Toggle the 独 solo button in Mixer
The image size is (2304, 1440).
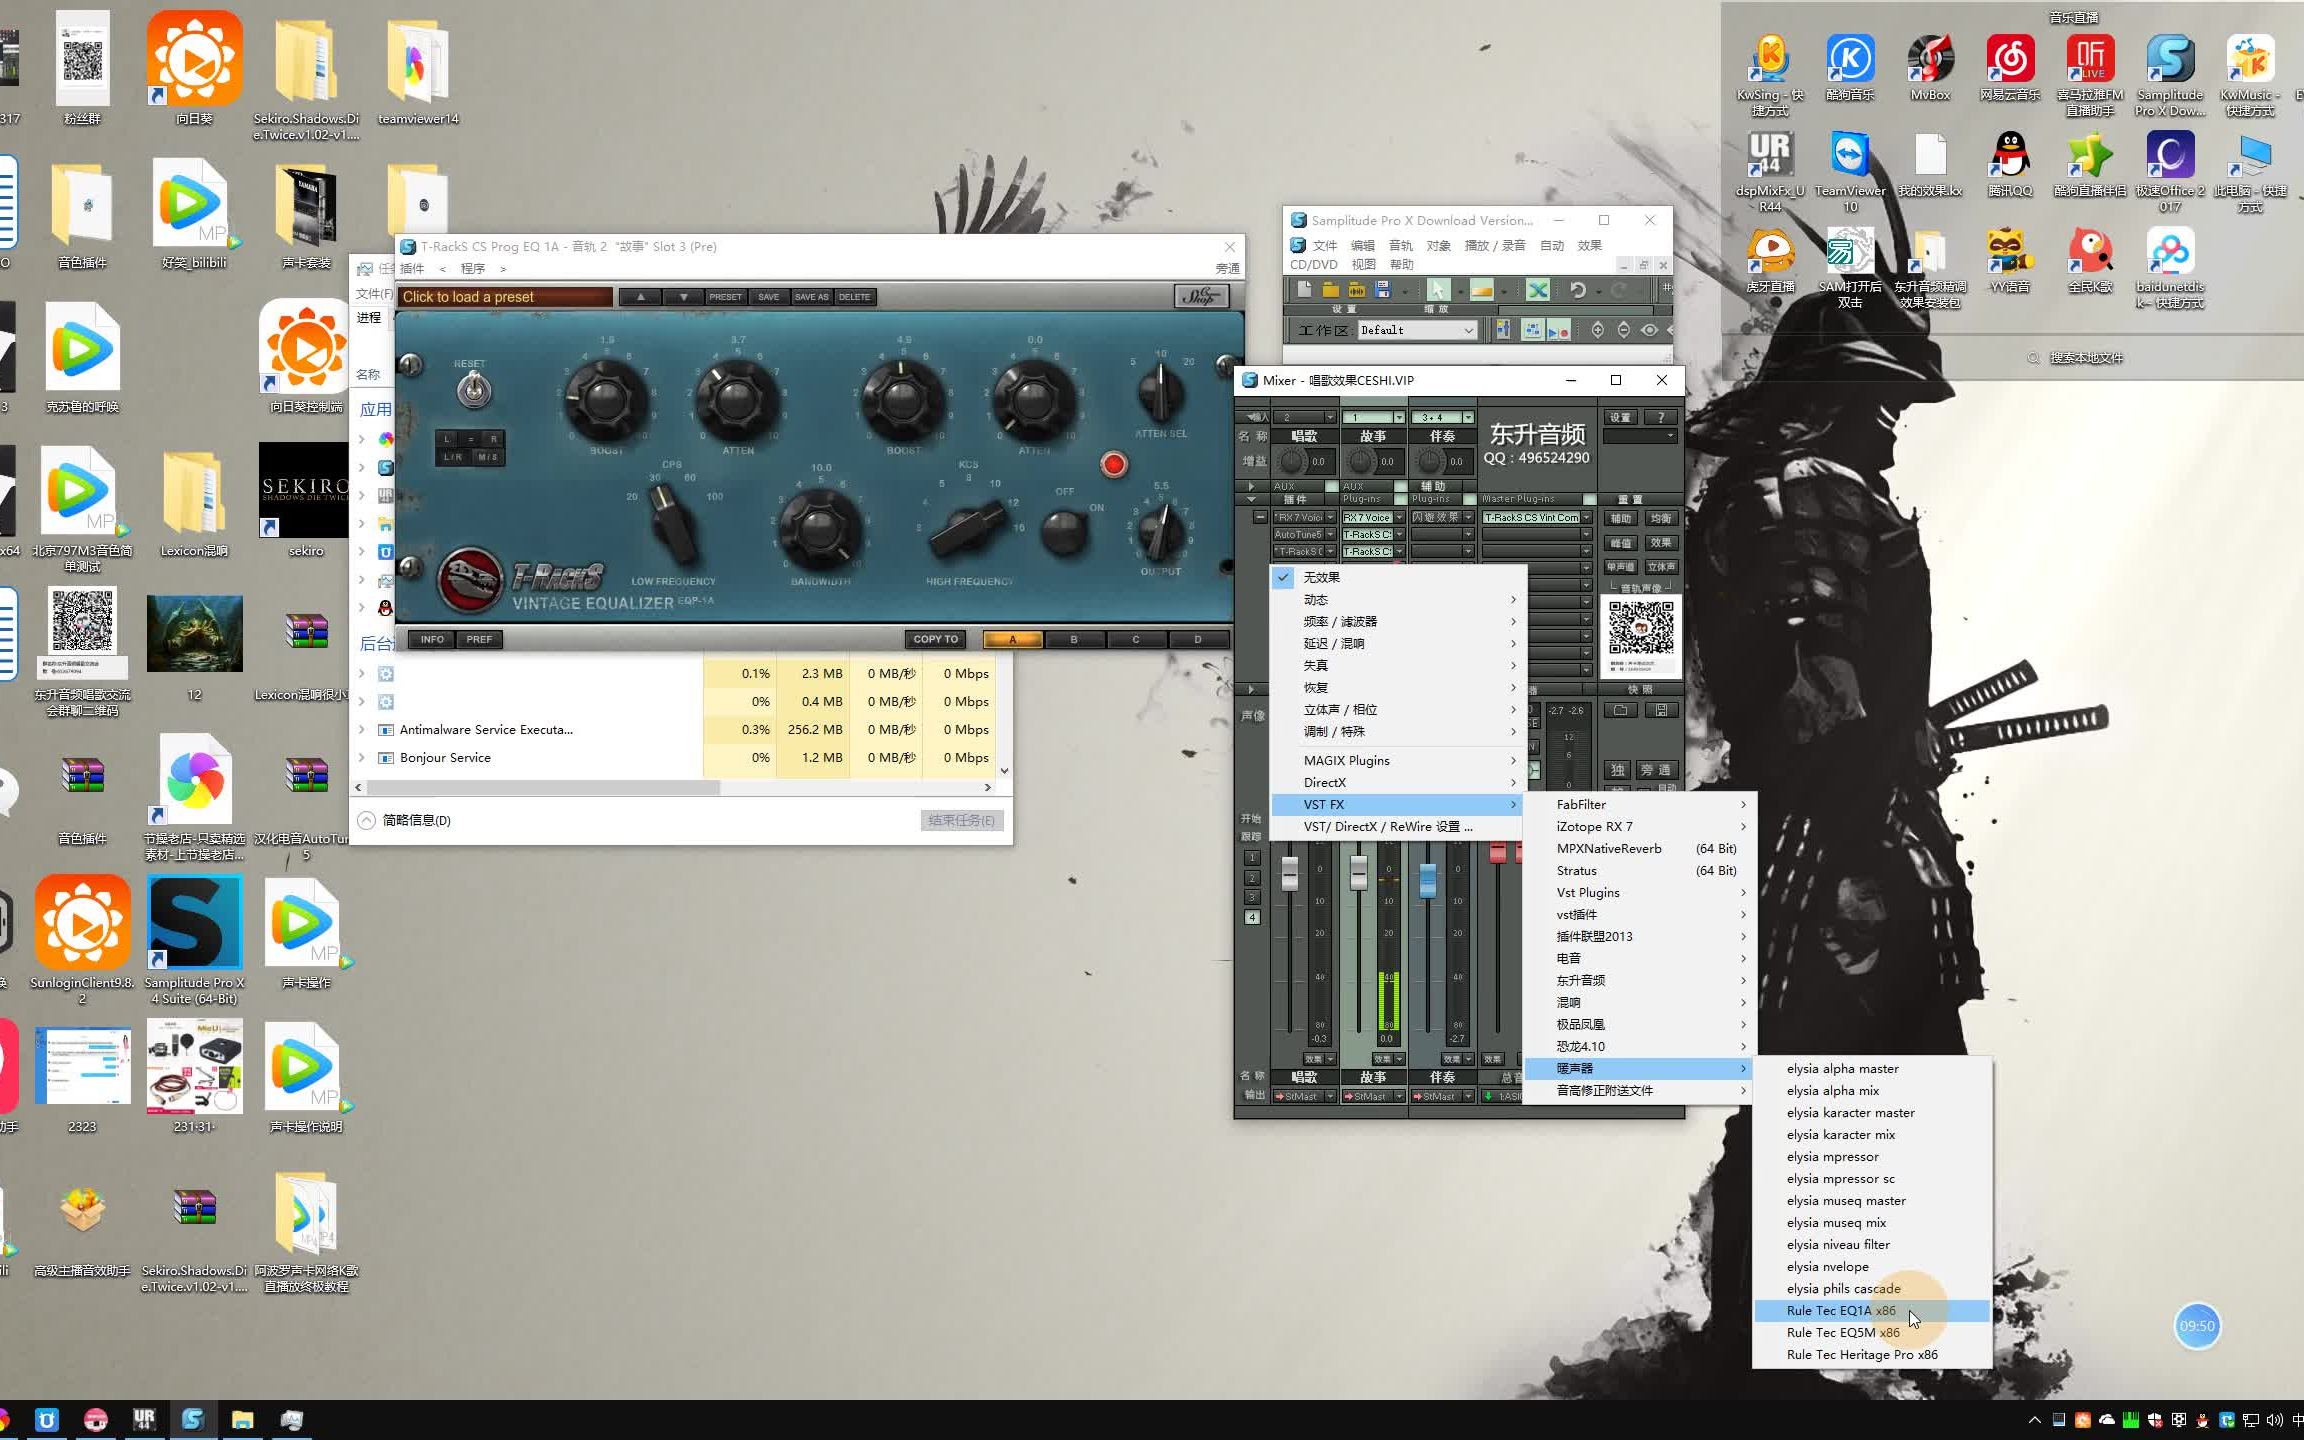point(1617,770)
